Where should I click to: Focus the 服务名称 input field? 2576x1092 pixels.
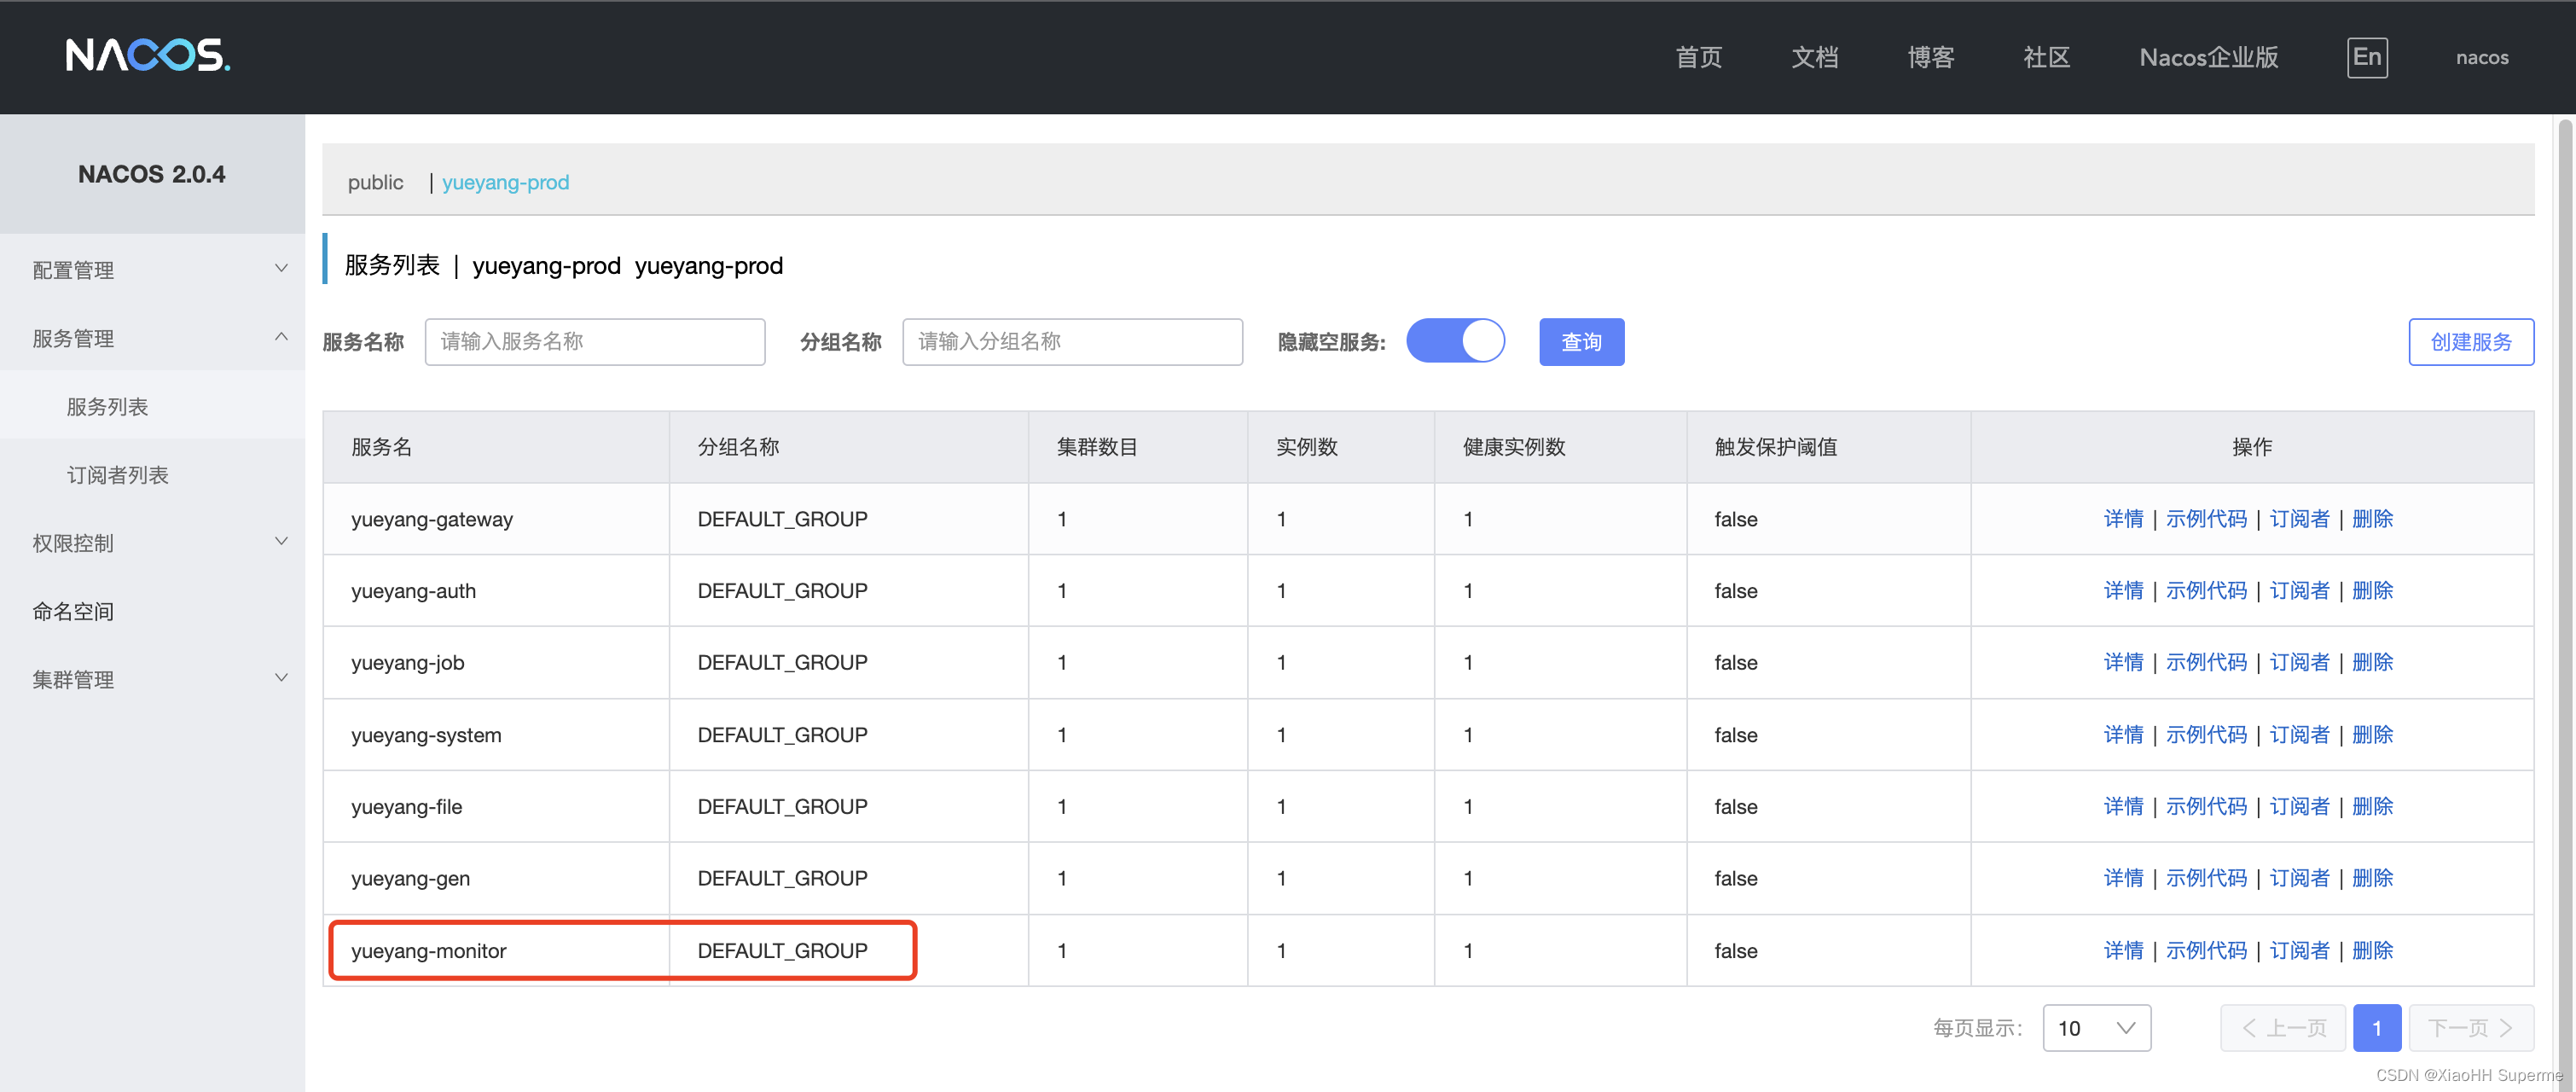point(595,341)
